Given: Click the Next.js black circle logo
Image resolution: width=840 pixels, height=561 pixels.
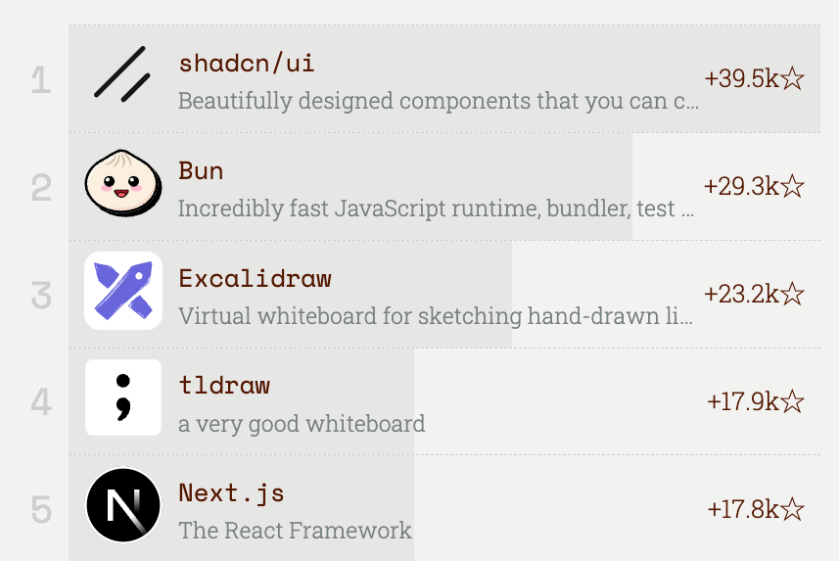Looking at the screenshot, I should [x=123, y=505].
